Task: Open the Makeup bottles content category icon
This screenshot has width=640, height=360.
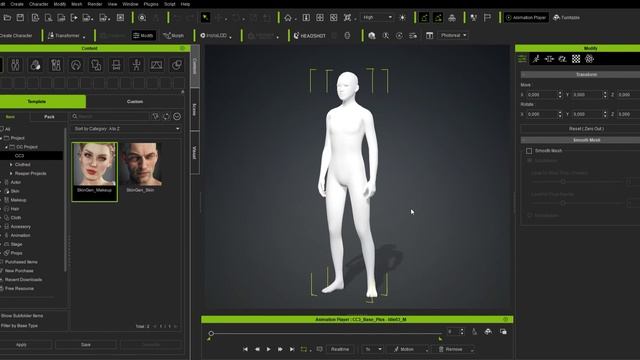Action: 56,65
